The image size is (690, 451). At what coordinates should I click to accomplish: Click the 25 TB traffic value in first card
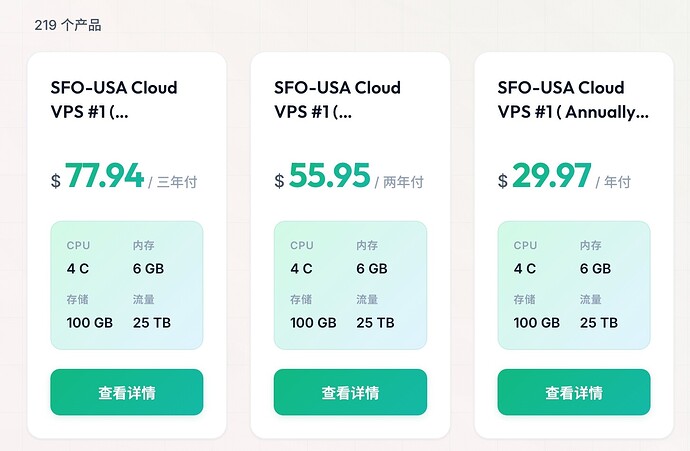point(152,323)
